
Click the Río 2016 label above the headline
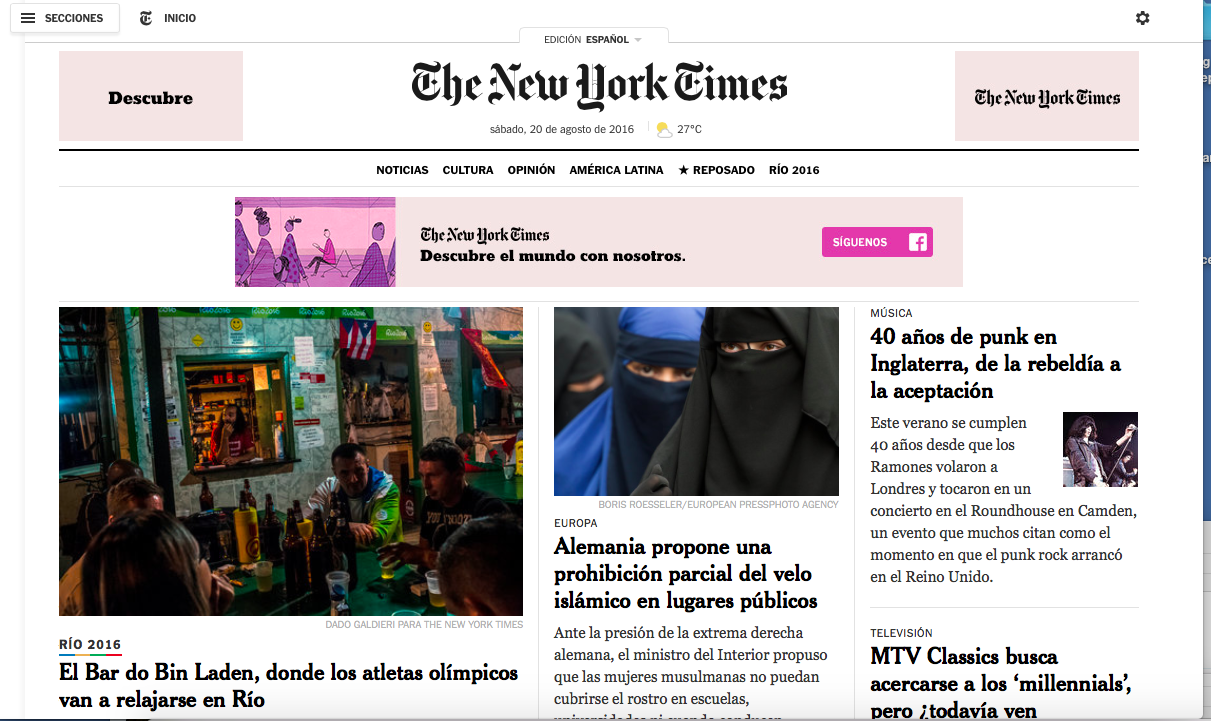pos(90,645)
